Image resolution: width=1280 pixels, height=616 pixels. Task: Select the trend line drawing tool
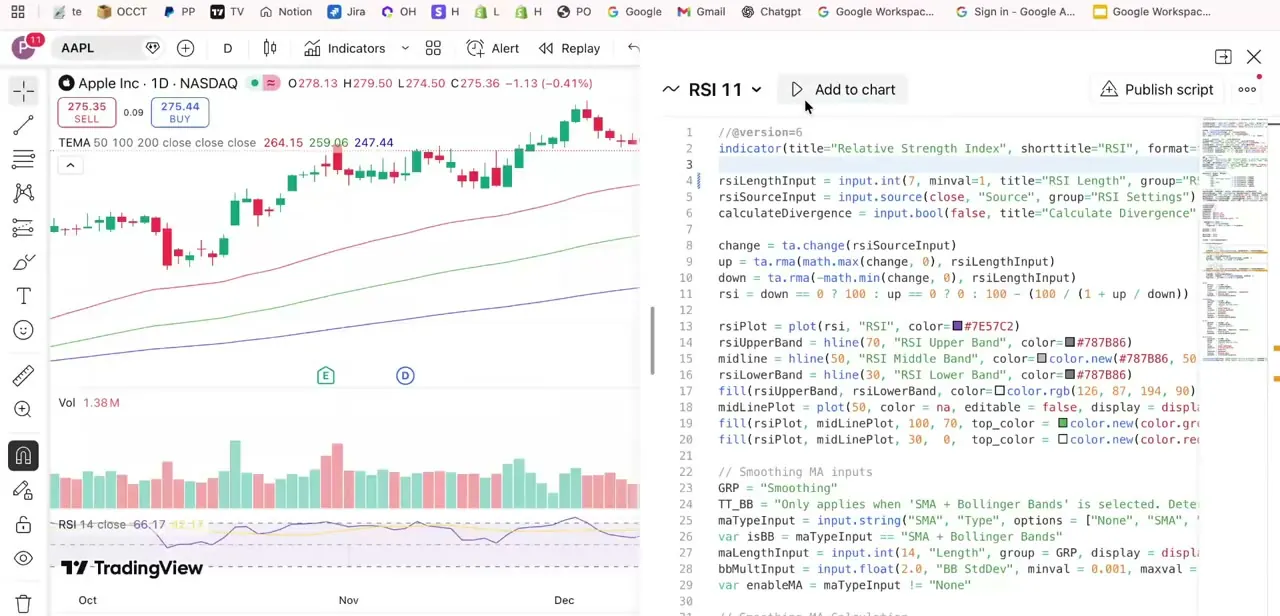(x=24, y=125)
